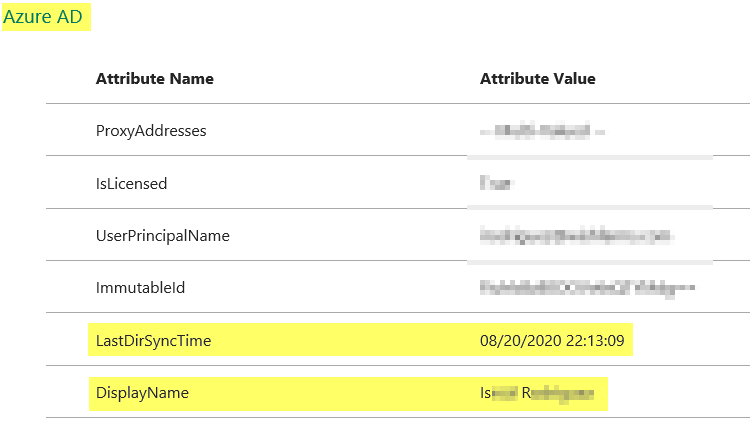Click the blurred ImmutableId value
Viewport: 750px width, 427px height.
[587, 288]
